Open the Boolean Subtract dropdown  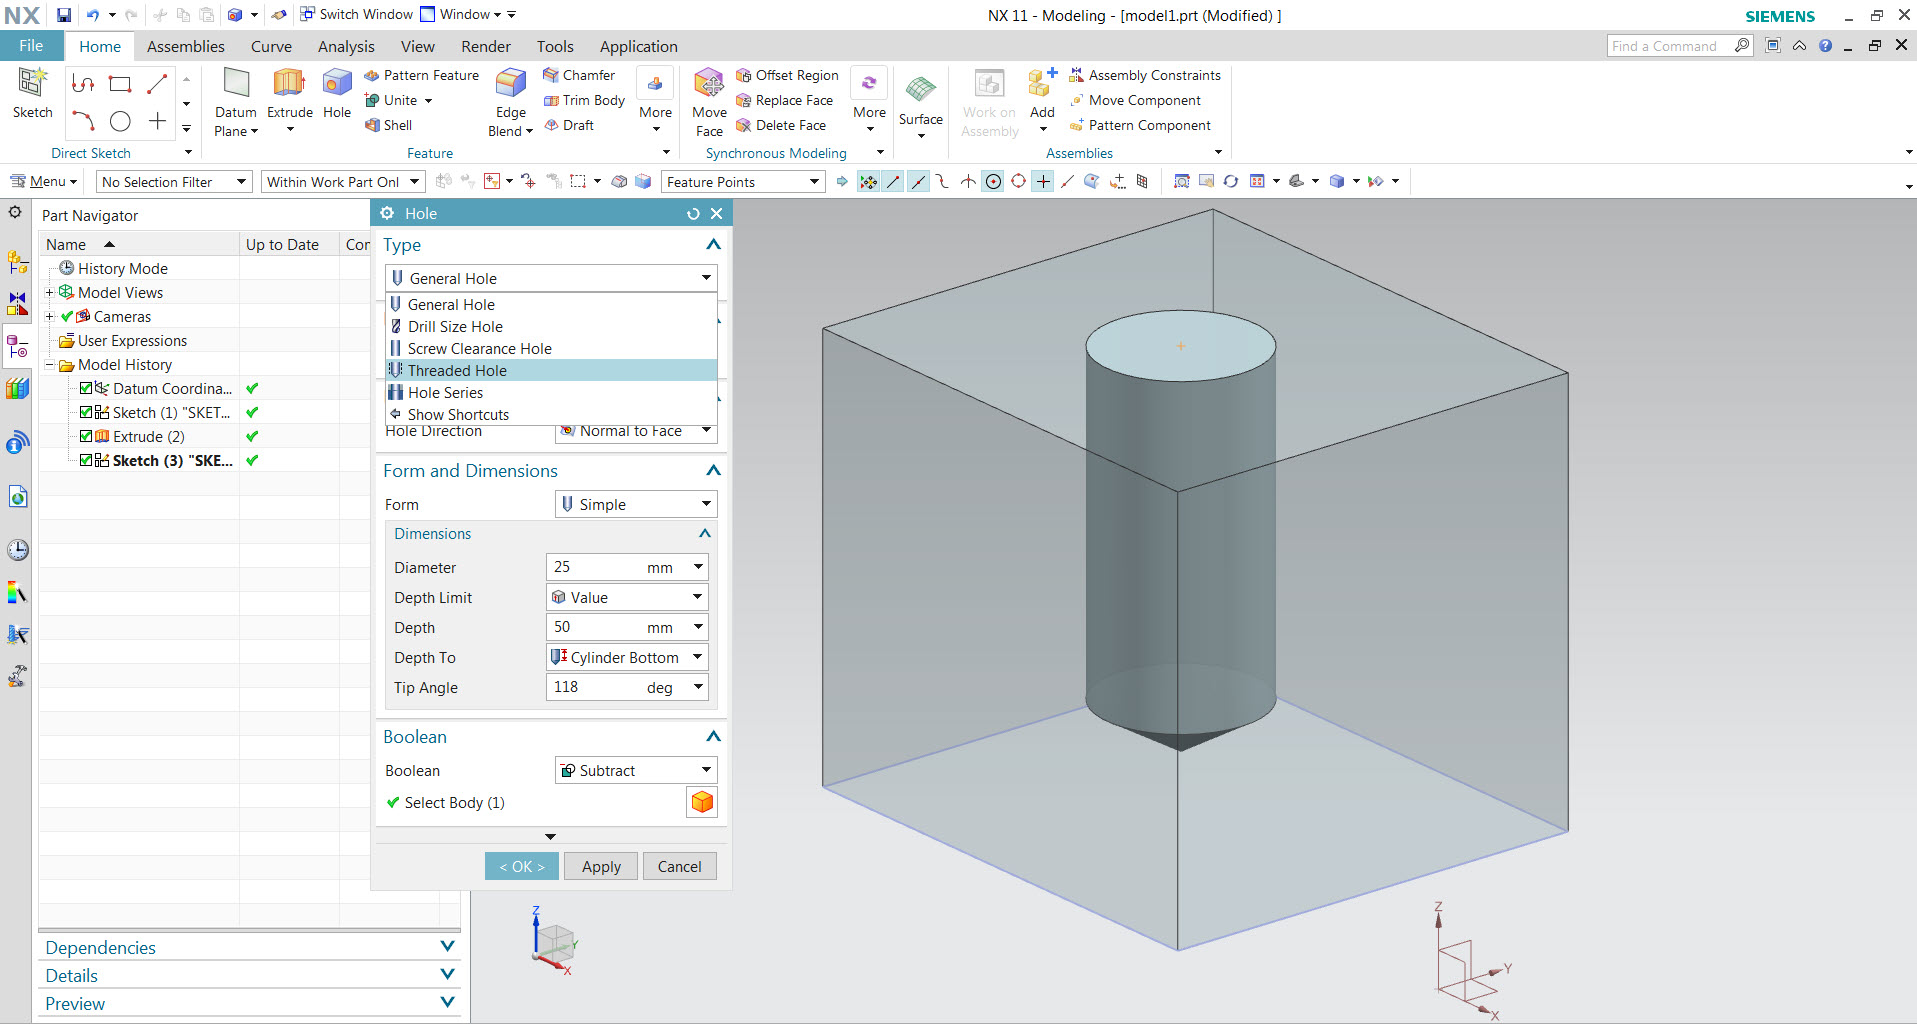[x=636, y=770]
